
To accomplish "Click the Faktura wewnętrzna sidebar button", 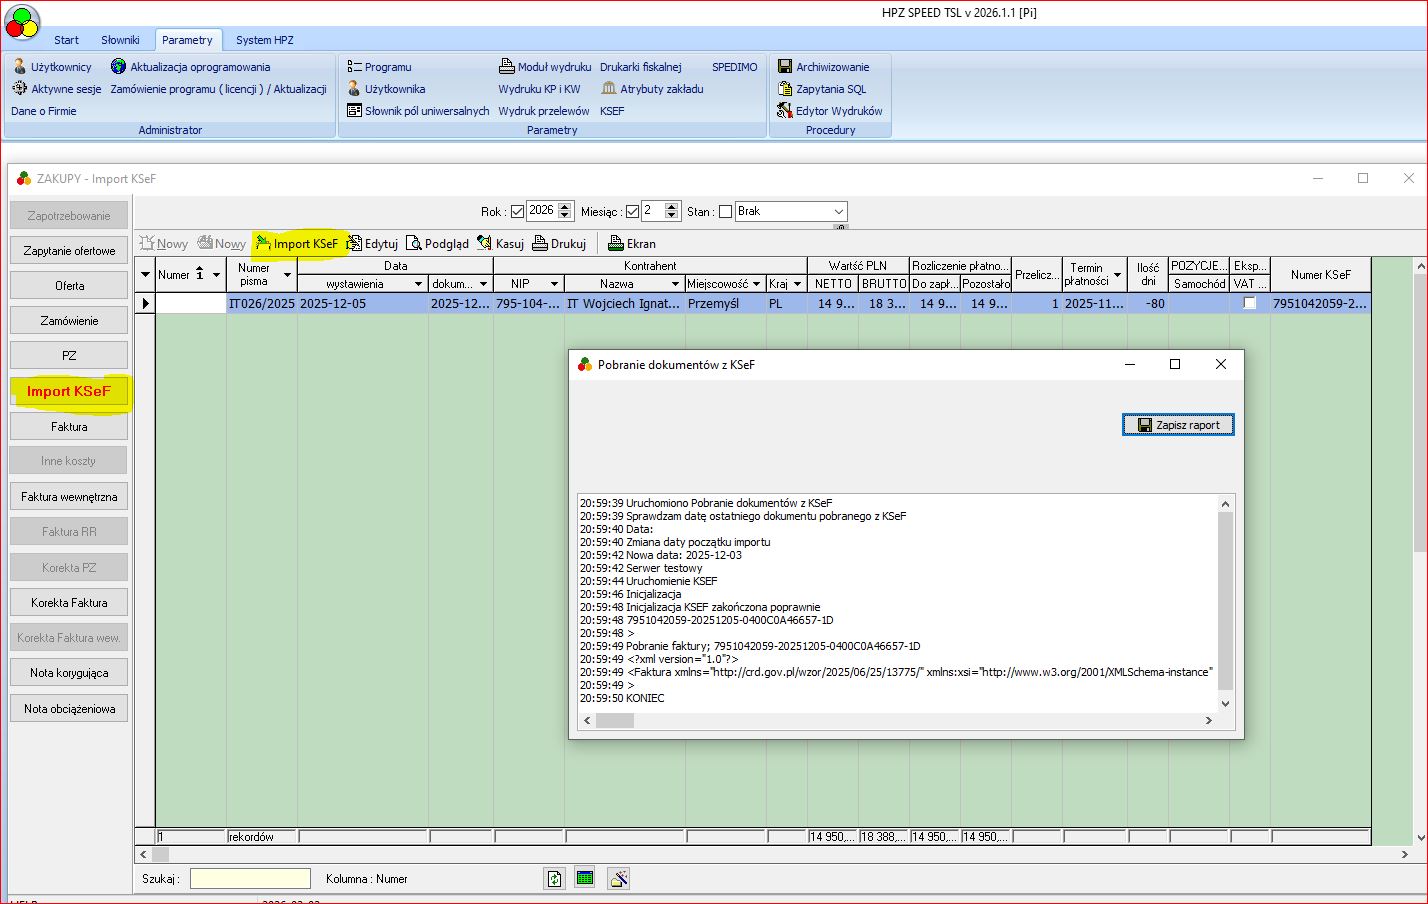I will point(69,497).
